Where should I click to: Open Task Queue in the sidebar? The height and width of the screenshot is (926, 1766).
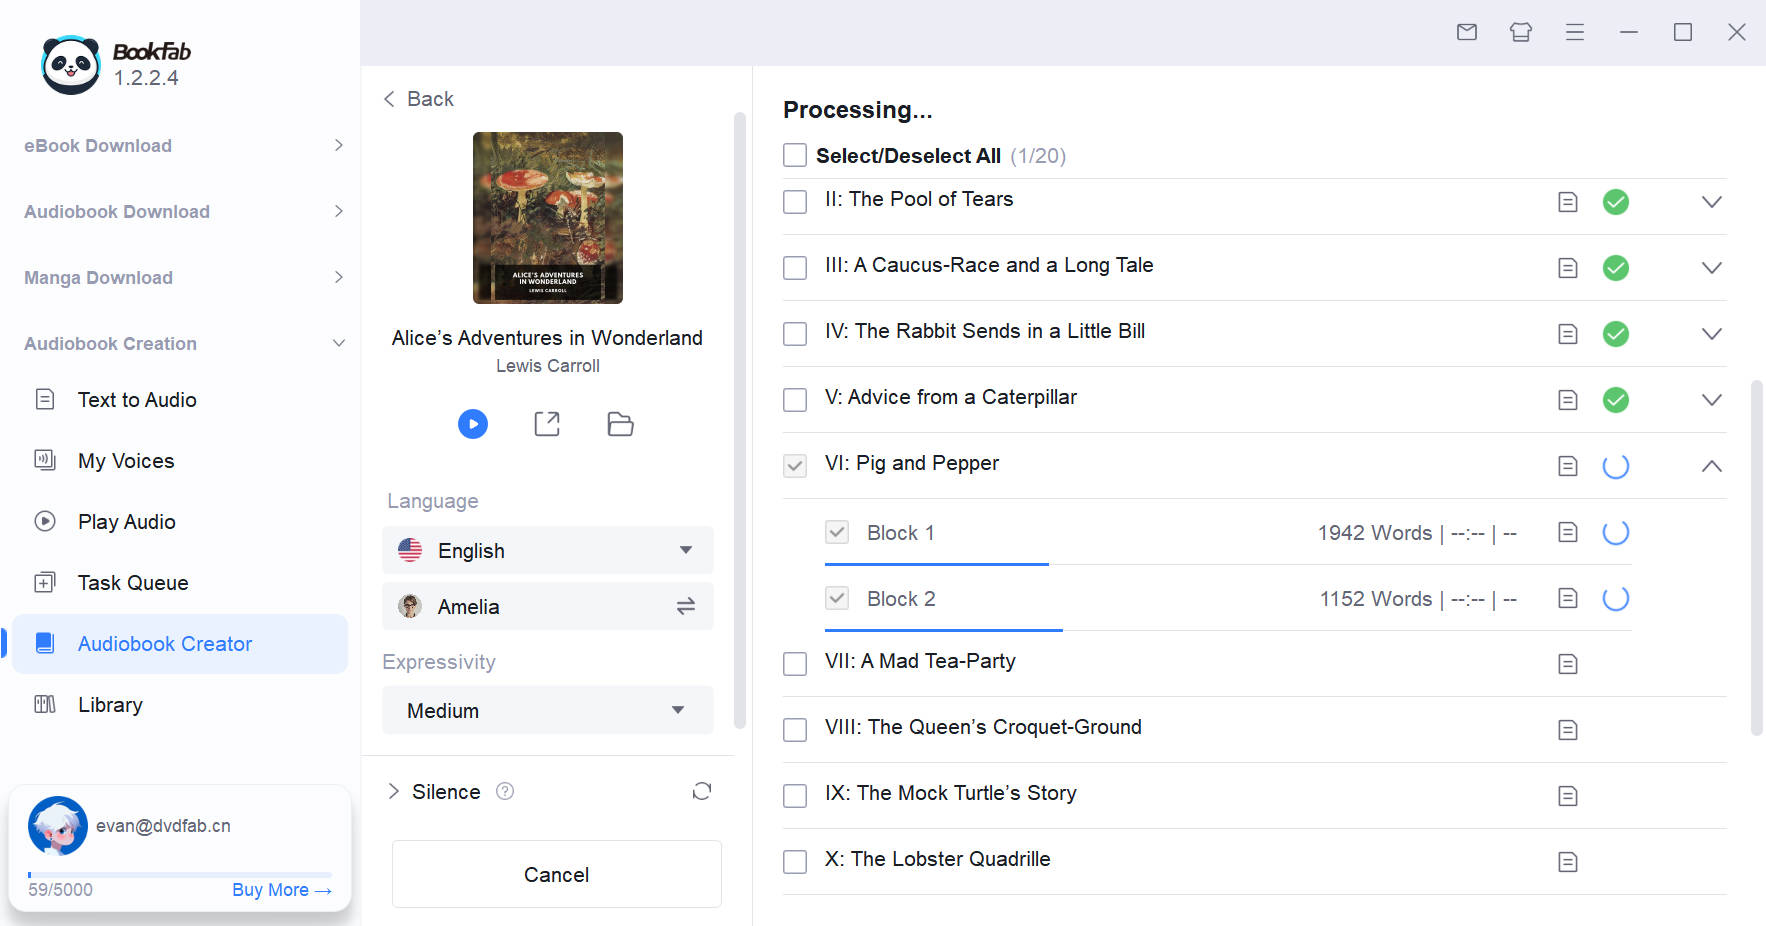[x=133, y=583]
